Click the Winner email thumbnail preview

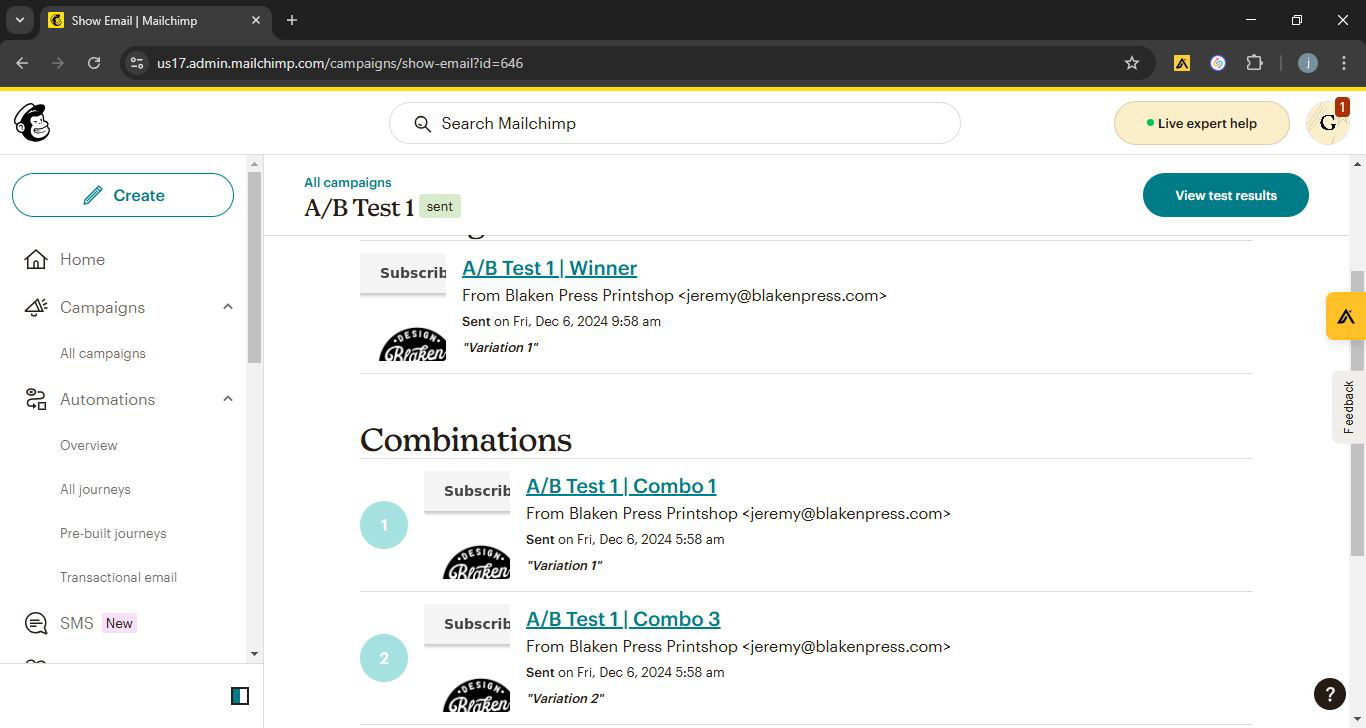click(x=403, y=307)
